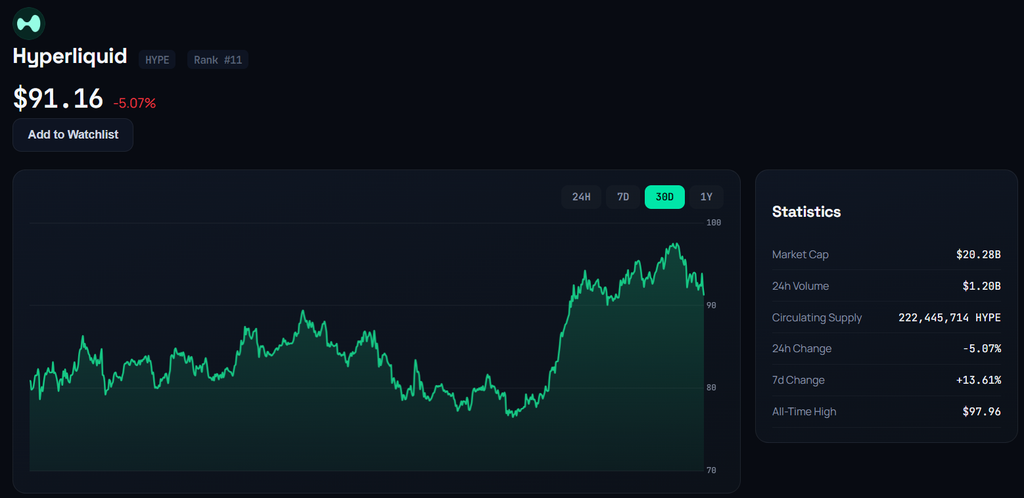Viewport: 1024px width, 498px height.
Task: Switch chart to 24H range
Action: [x=581, y=197]
